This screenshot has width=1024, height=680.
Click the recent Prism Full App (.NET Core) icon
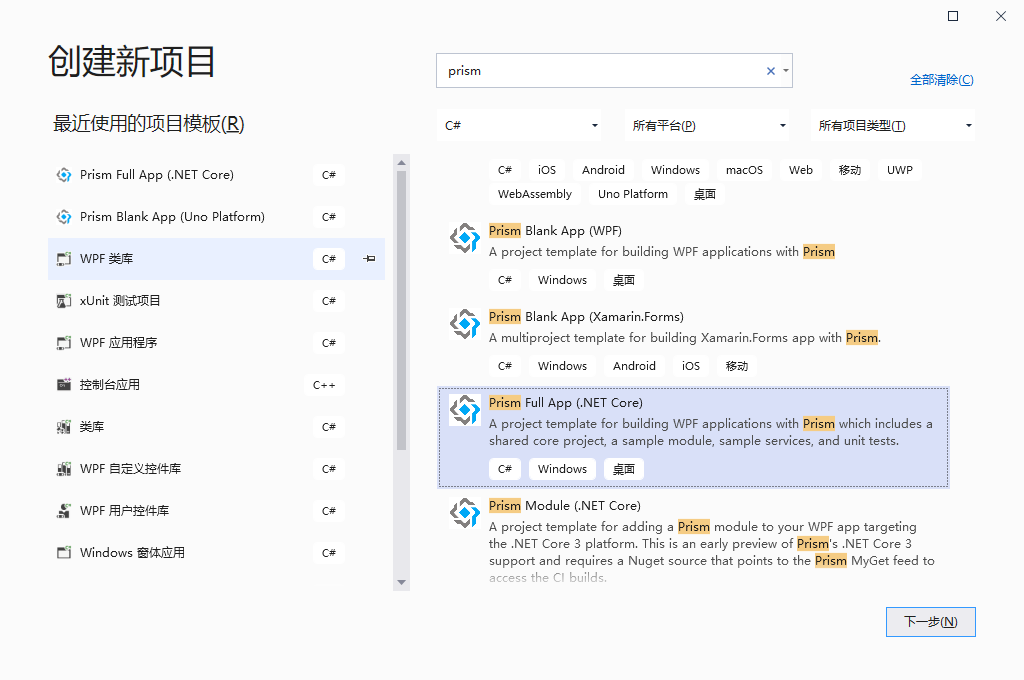tap(64, 175)
